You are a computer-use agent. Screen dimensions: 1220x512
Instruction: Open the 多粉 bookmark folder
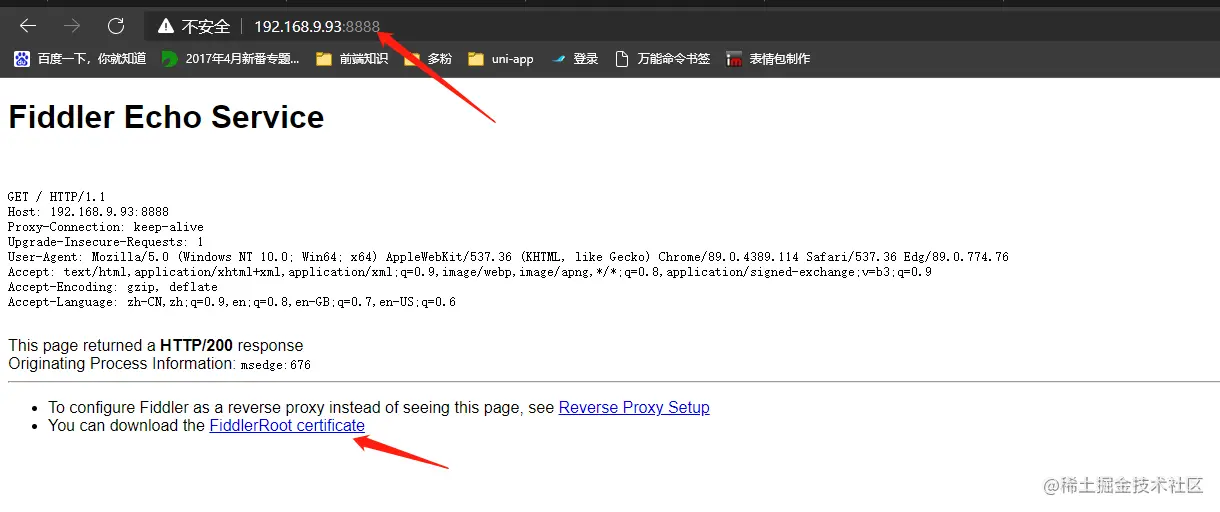[428, 59]
